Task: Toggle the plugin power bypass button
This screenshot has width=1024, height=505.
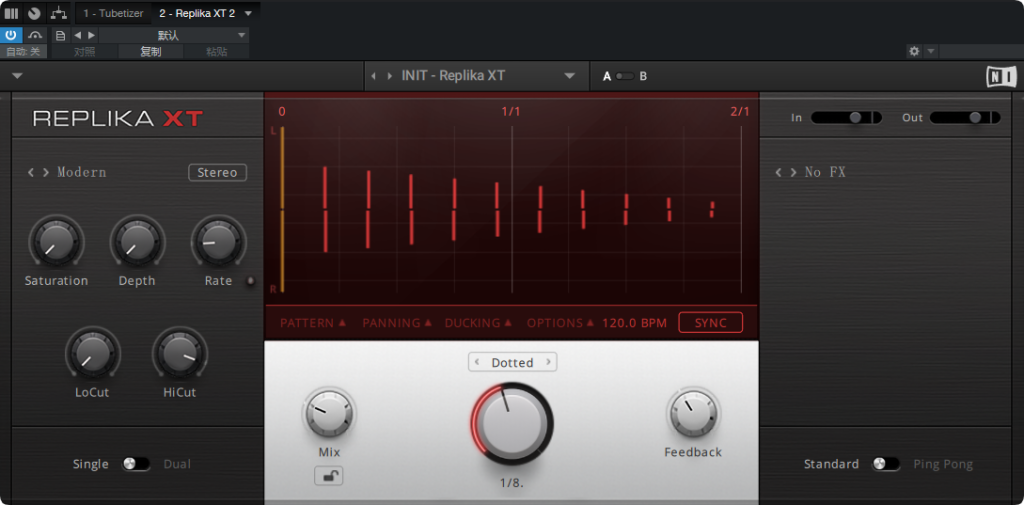Action: click(11, 35)
